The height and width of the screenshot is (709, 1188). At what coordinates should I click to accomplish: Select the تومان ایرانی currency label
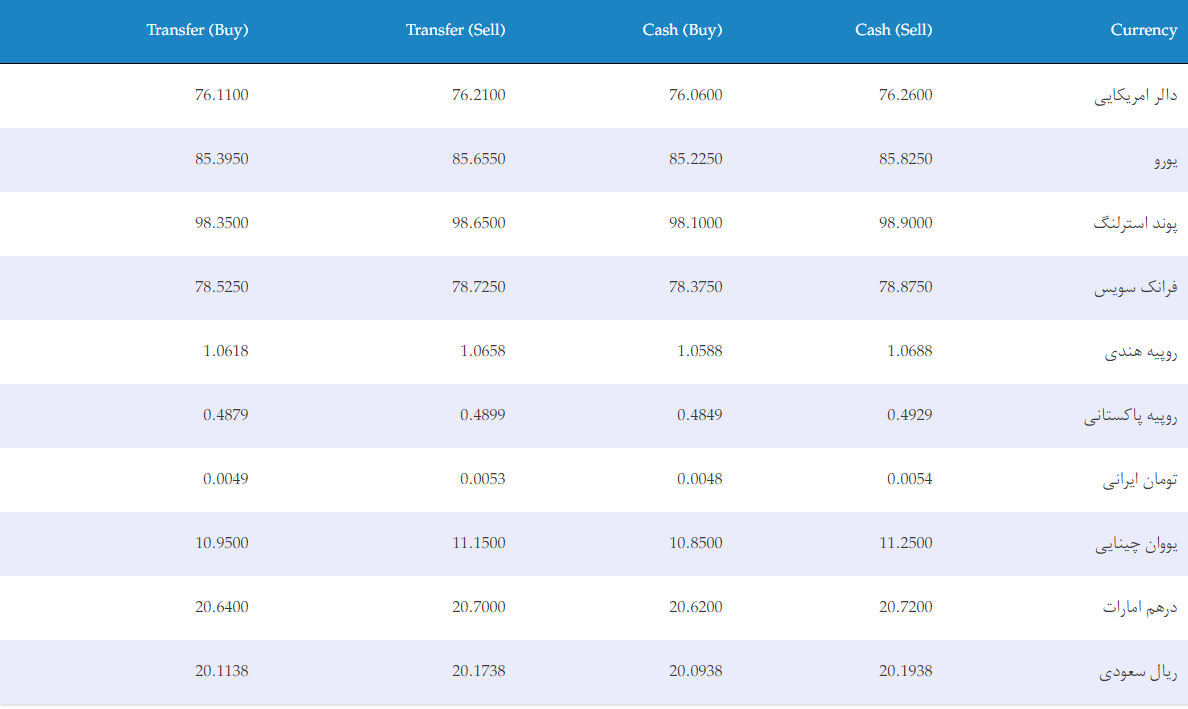[x=1140, y=479]
